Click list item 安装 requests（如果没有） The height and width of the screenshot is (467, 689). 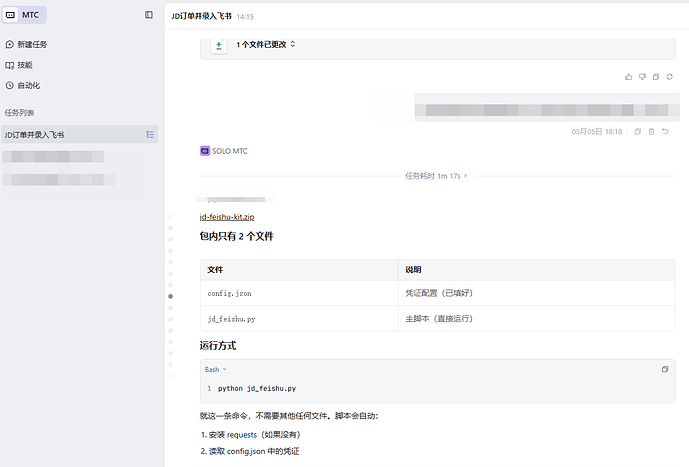(x=250, y=434)
